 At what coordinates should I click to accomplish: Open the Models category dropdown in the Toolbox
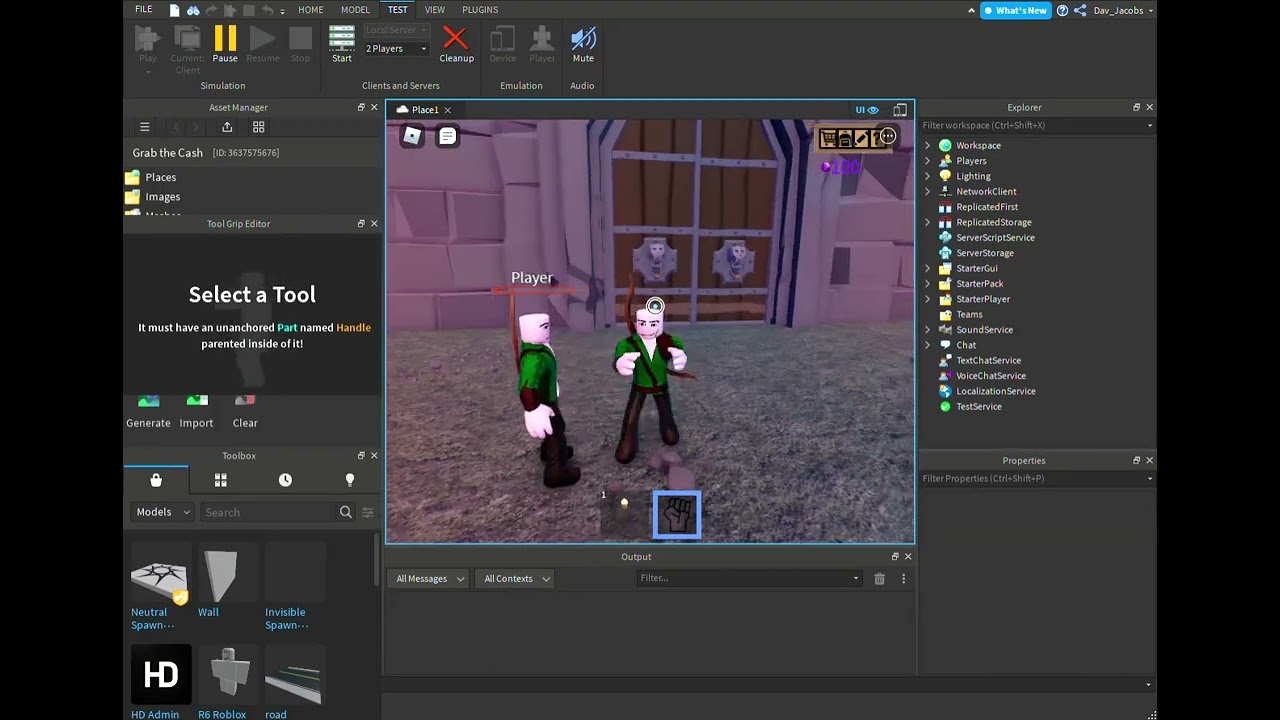click(162, 512)
